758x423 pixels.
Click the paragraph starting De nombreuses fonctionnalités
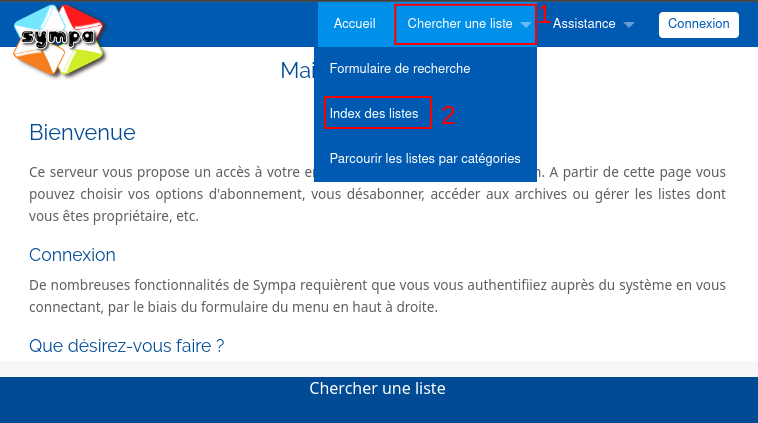pos(377,296)
